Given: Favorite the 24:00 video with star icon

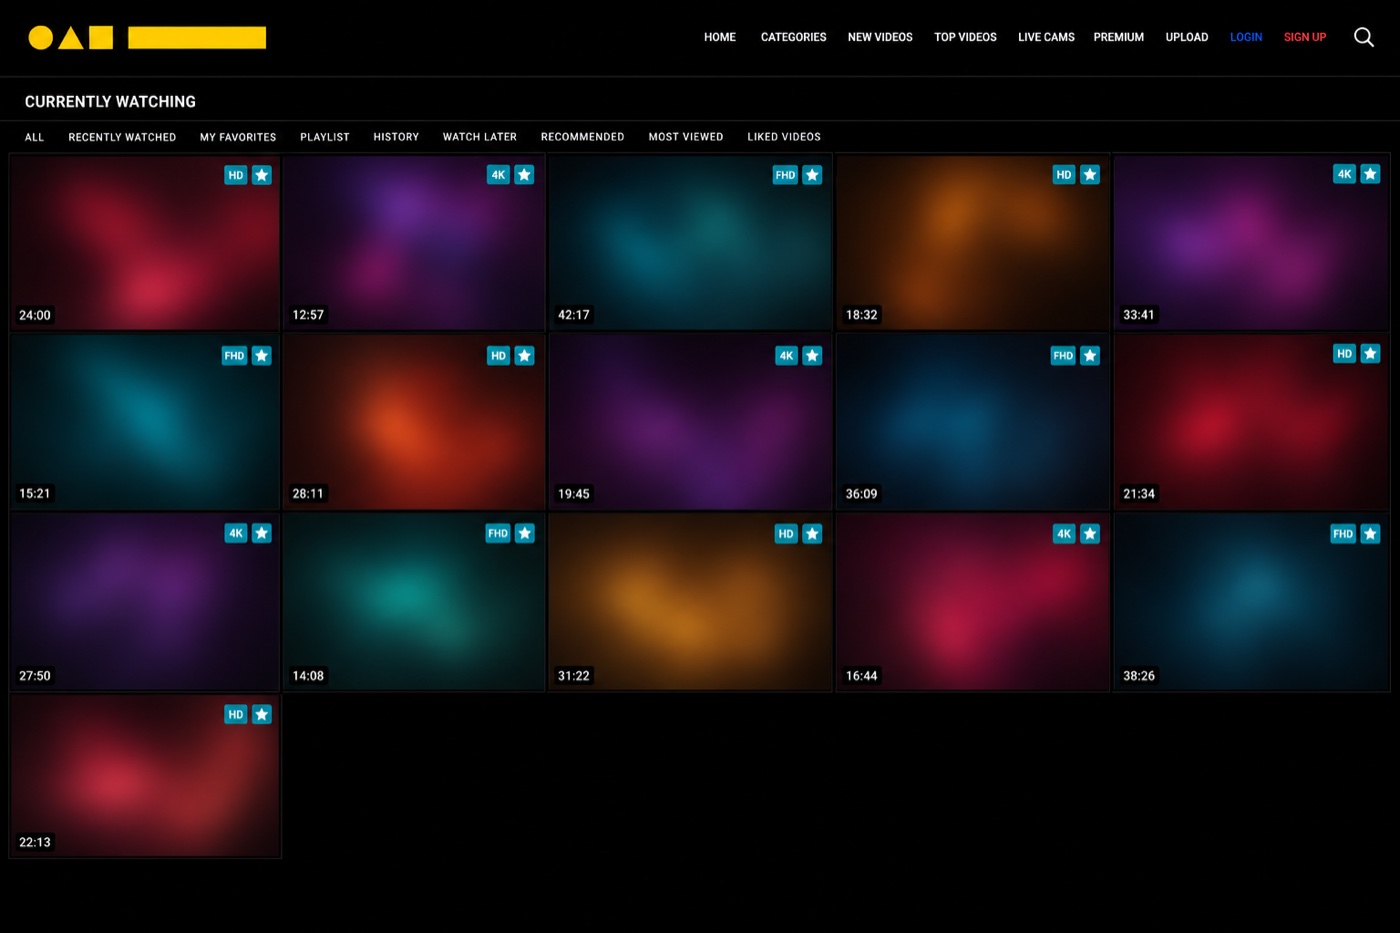Looking at the screenshot, I should [262, 175].
